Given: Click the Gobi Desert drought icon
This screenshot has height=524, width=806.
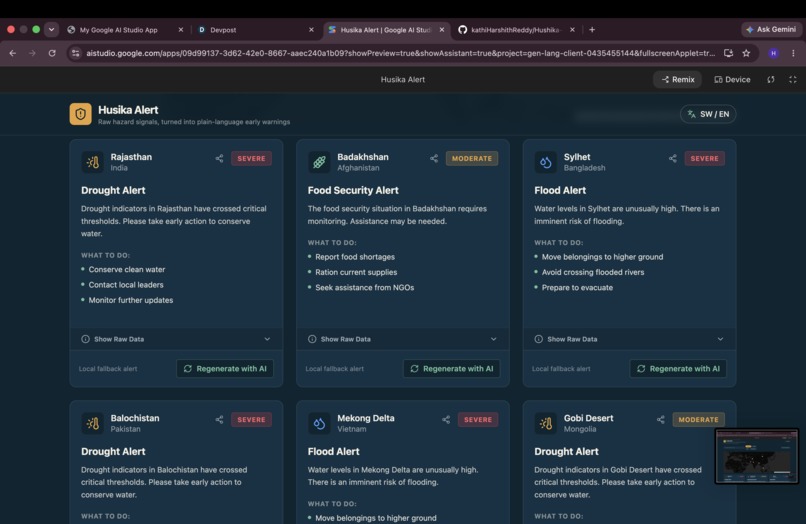Looking at the screenshot, I should click(545, 423).
